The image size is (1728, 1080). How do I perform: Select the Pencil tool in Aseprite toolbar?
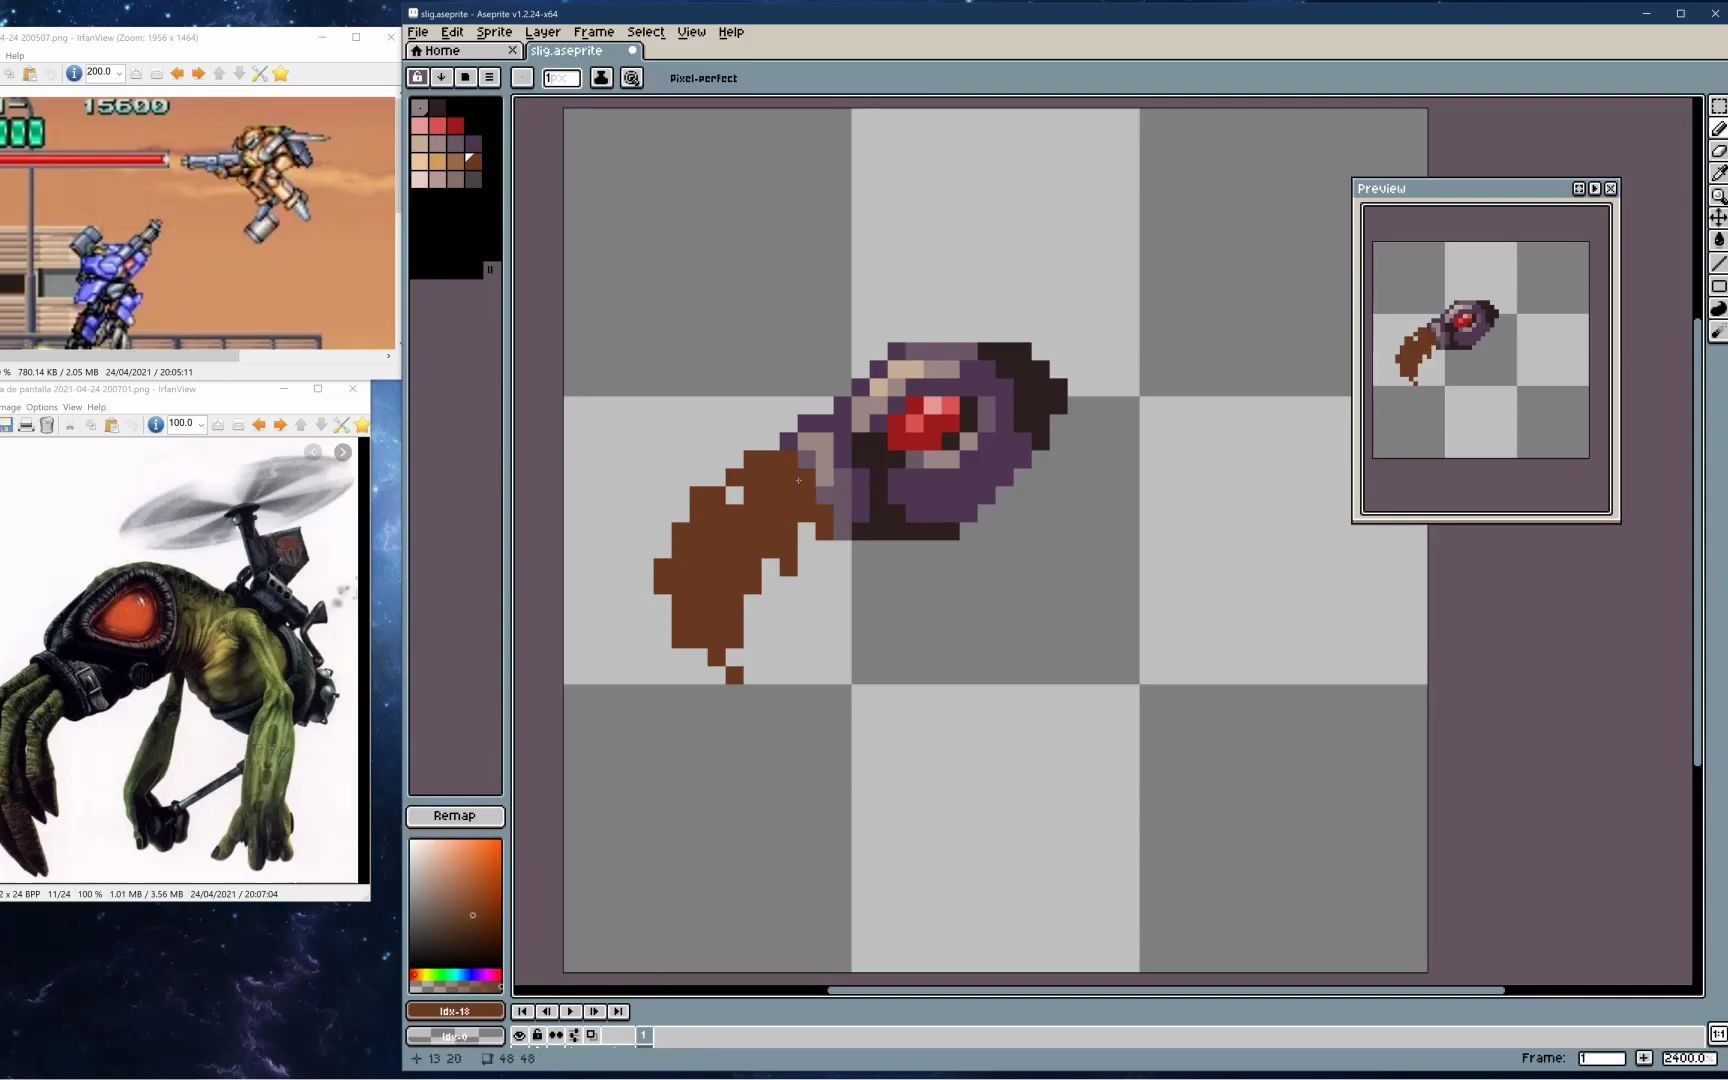(x=1718, y=128)
